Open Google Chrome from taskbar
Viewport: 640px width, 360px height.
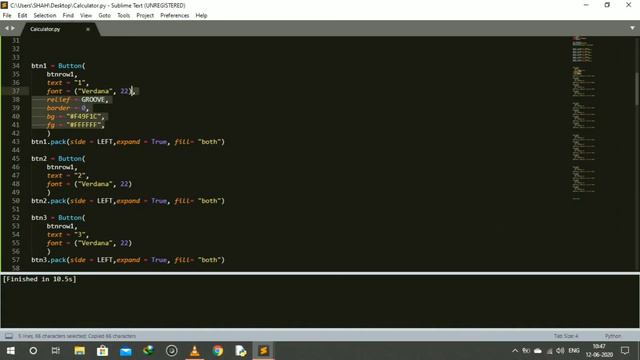[x=218, y=351]
